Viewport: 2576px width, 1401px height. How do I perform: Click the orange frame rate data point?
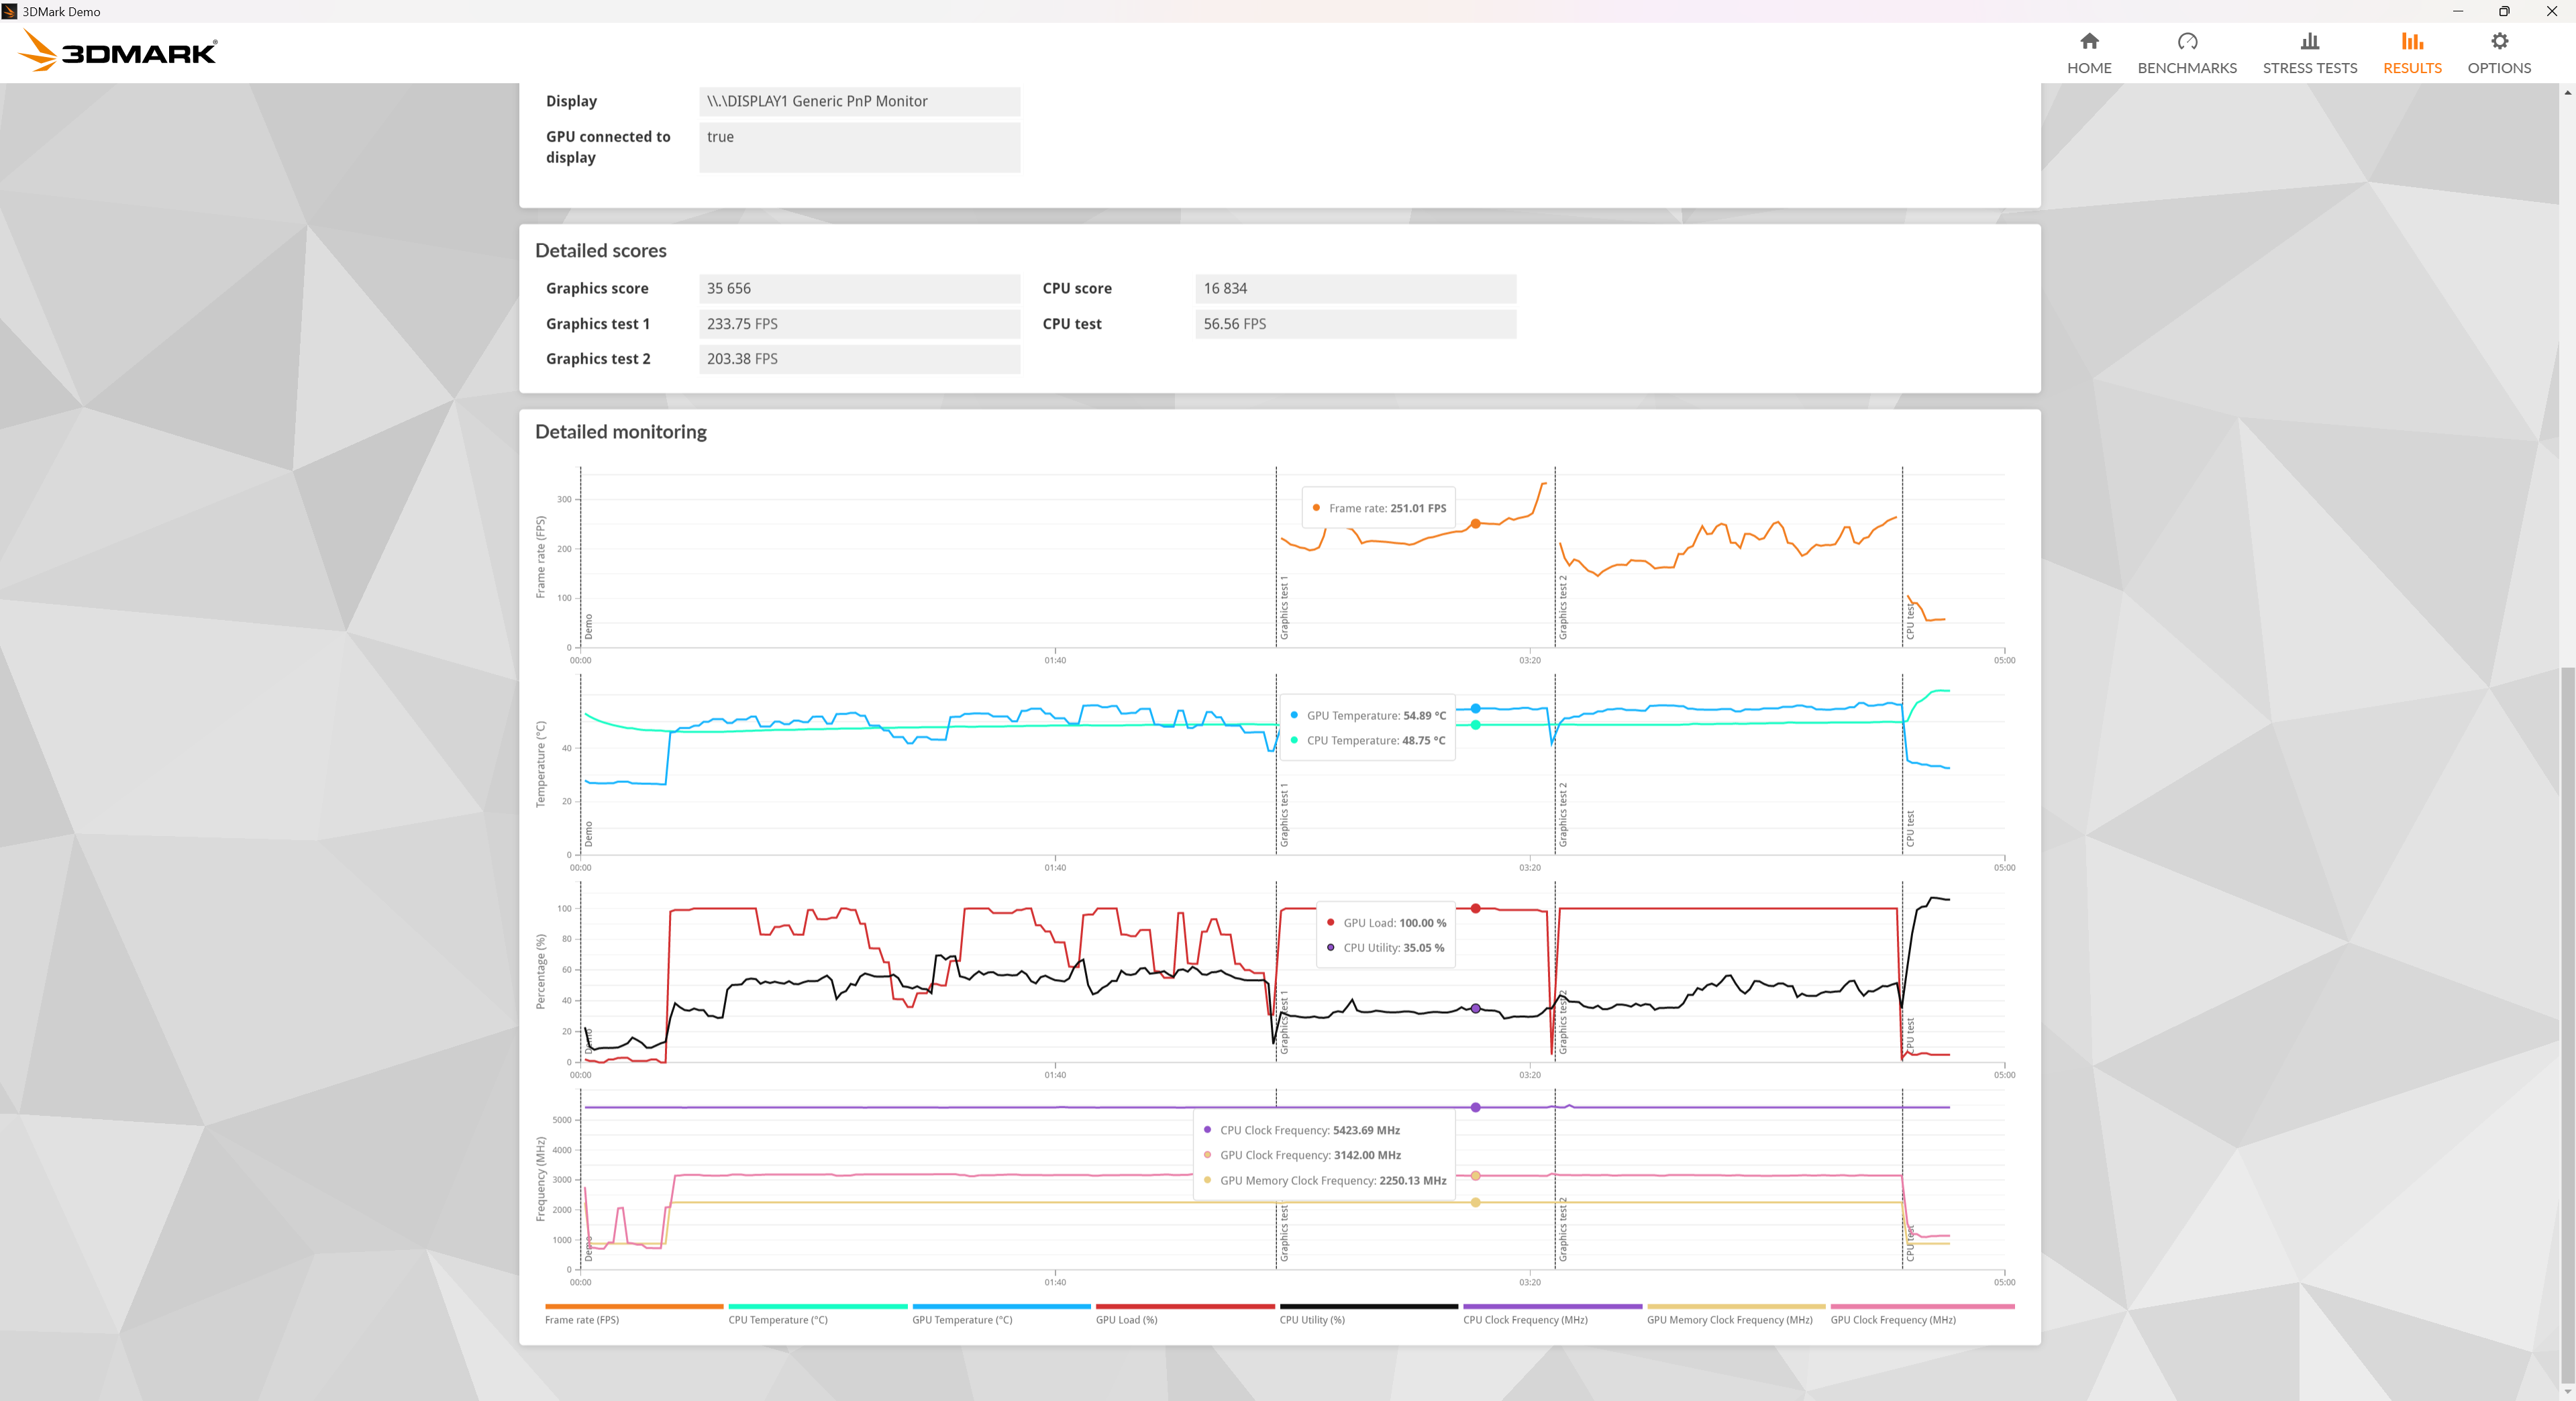click(1475, 523)
